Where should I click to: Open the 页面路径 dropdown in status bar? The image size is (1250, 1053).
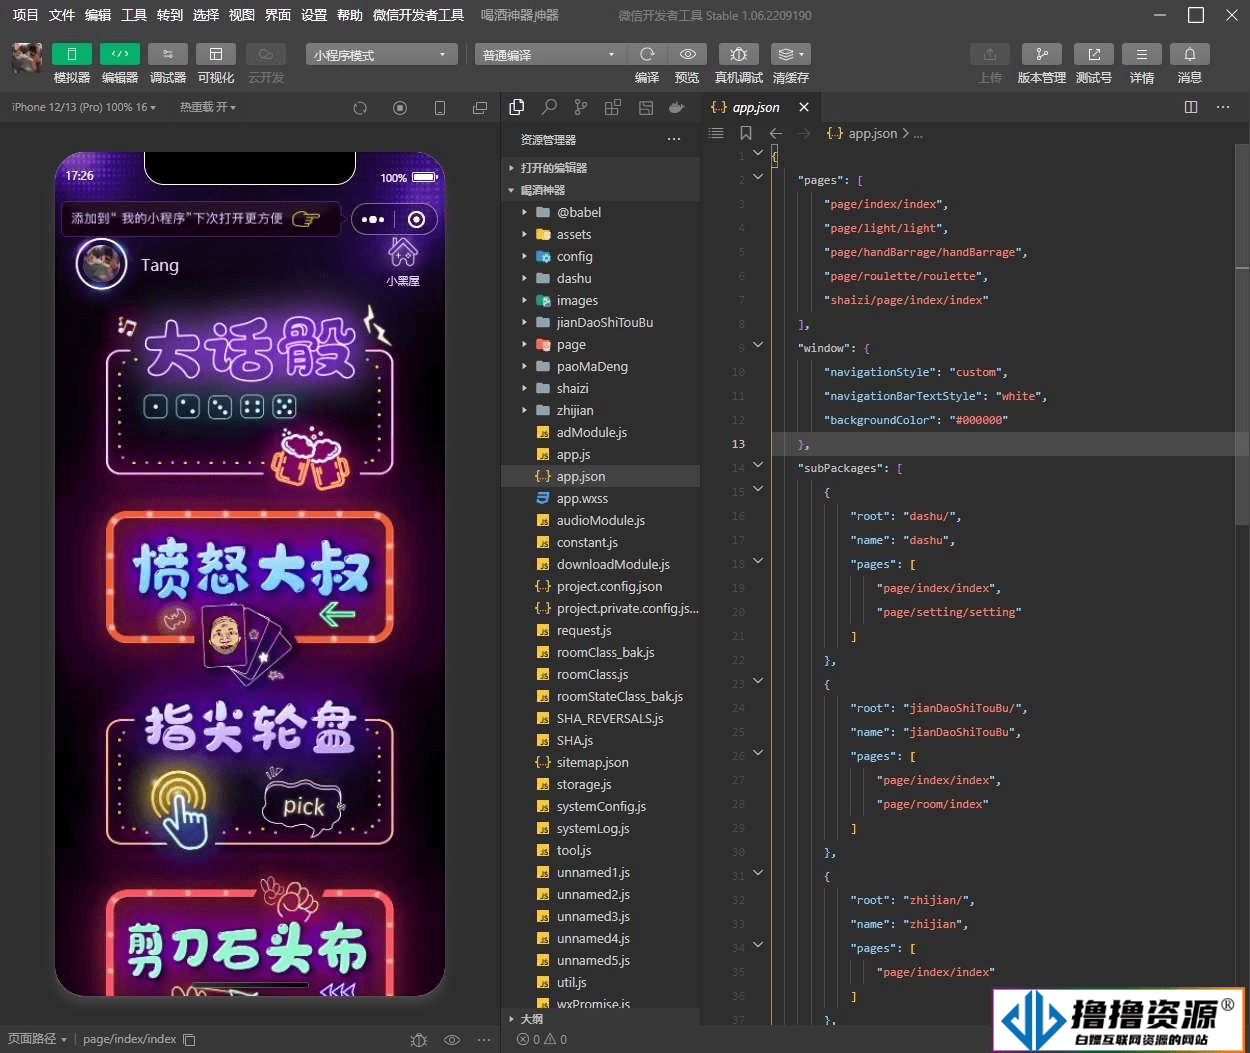[37, 1039]
